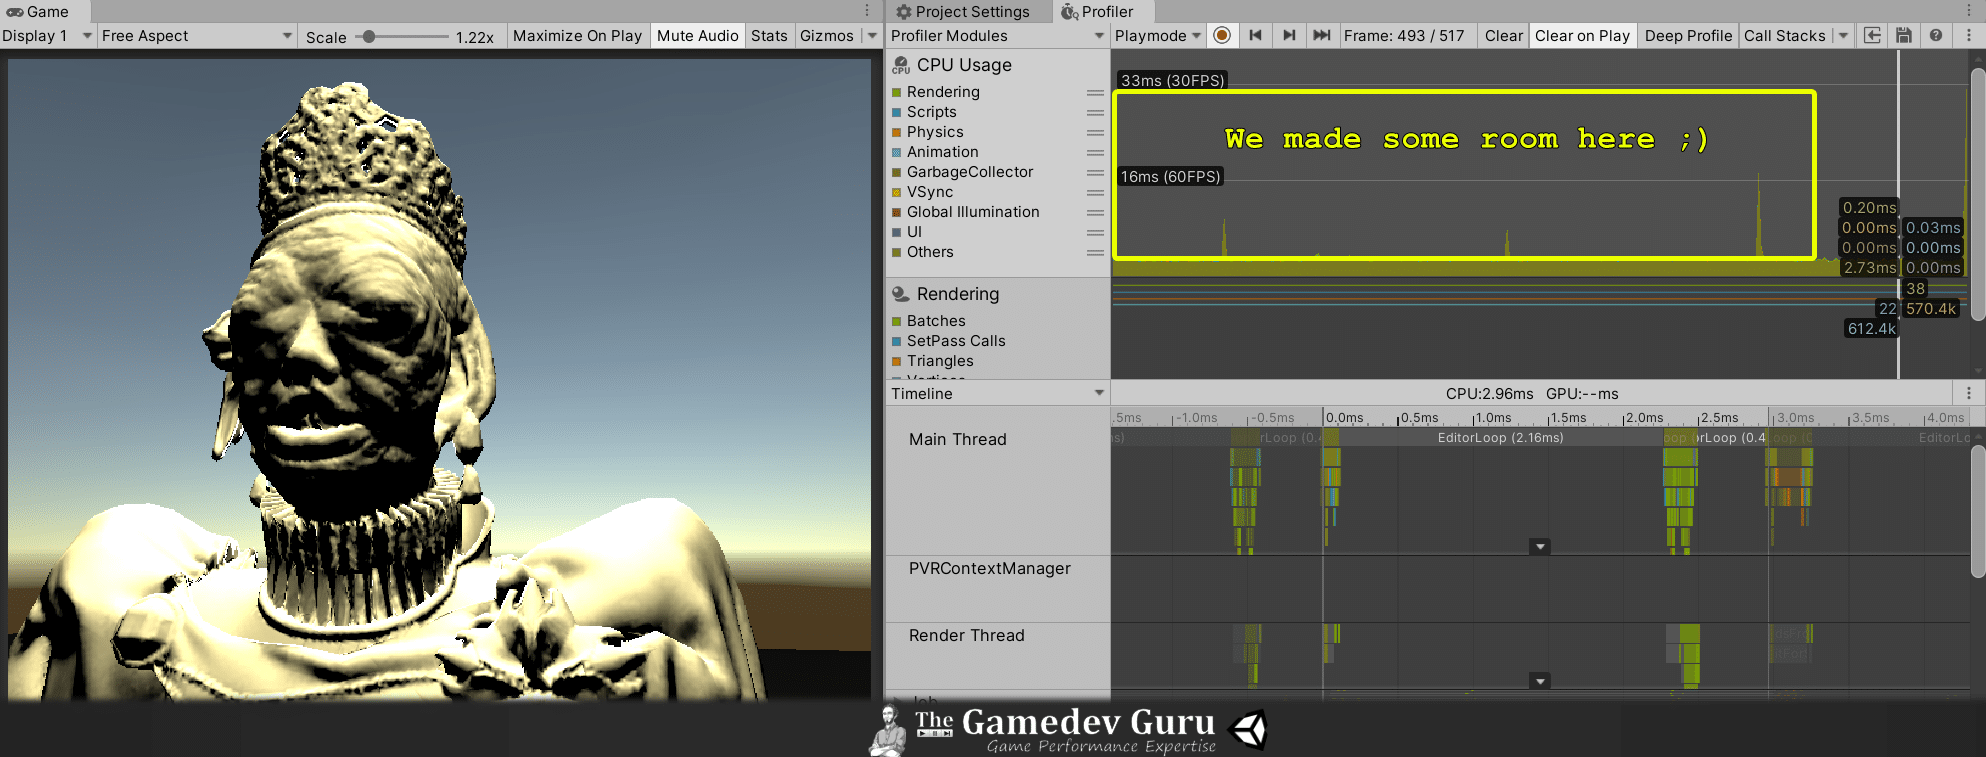Jump to the last recorded frame

1321,35
